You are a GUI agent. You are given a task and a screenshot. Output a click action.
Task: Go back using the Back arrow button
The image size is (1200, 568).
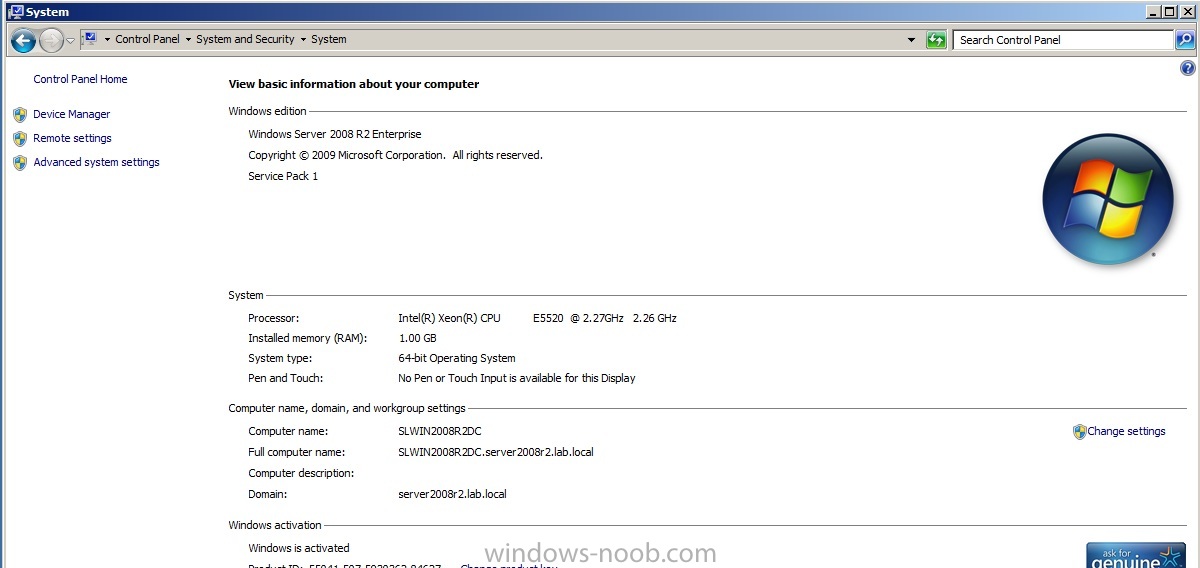click(x=23, y=40)
